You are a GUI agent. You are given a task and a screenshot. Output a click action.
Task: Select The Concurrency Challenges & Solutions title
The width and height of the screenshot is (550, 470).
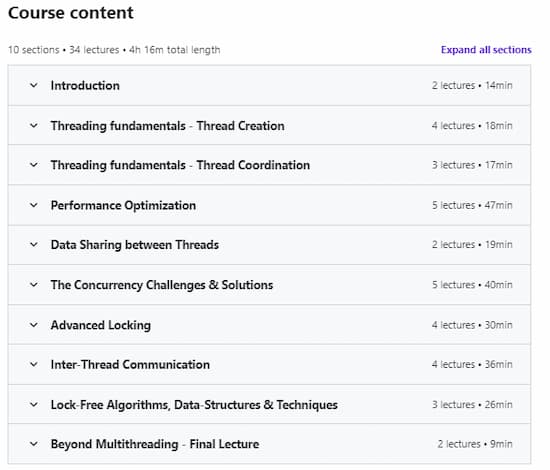click(162, 285)
